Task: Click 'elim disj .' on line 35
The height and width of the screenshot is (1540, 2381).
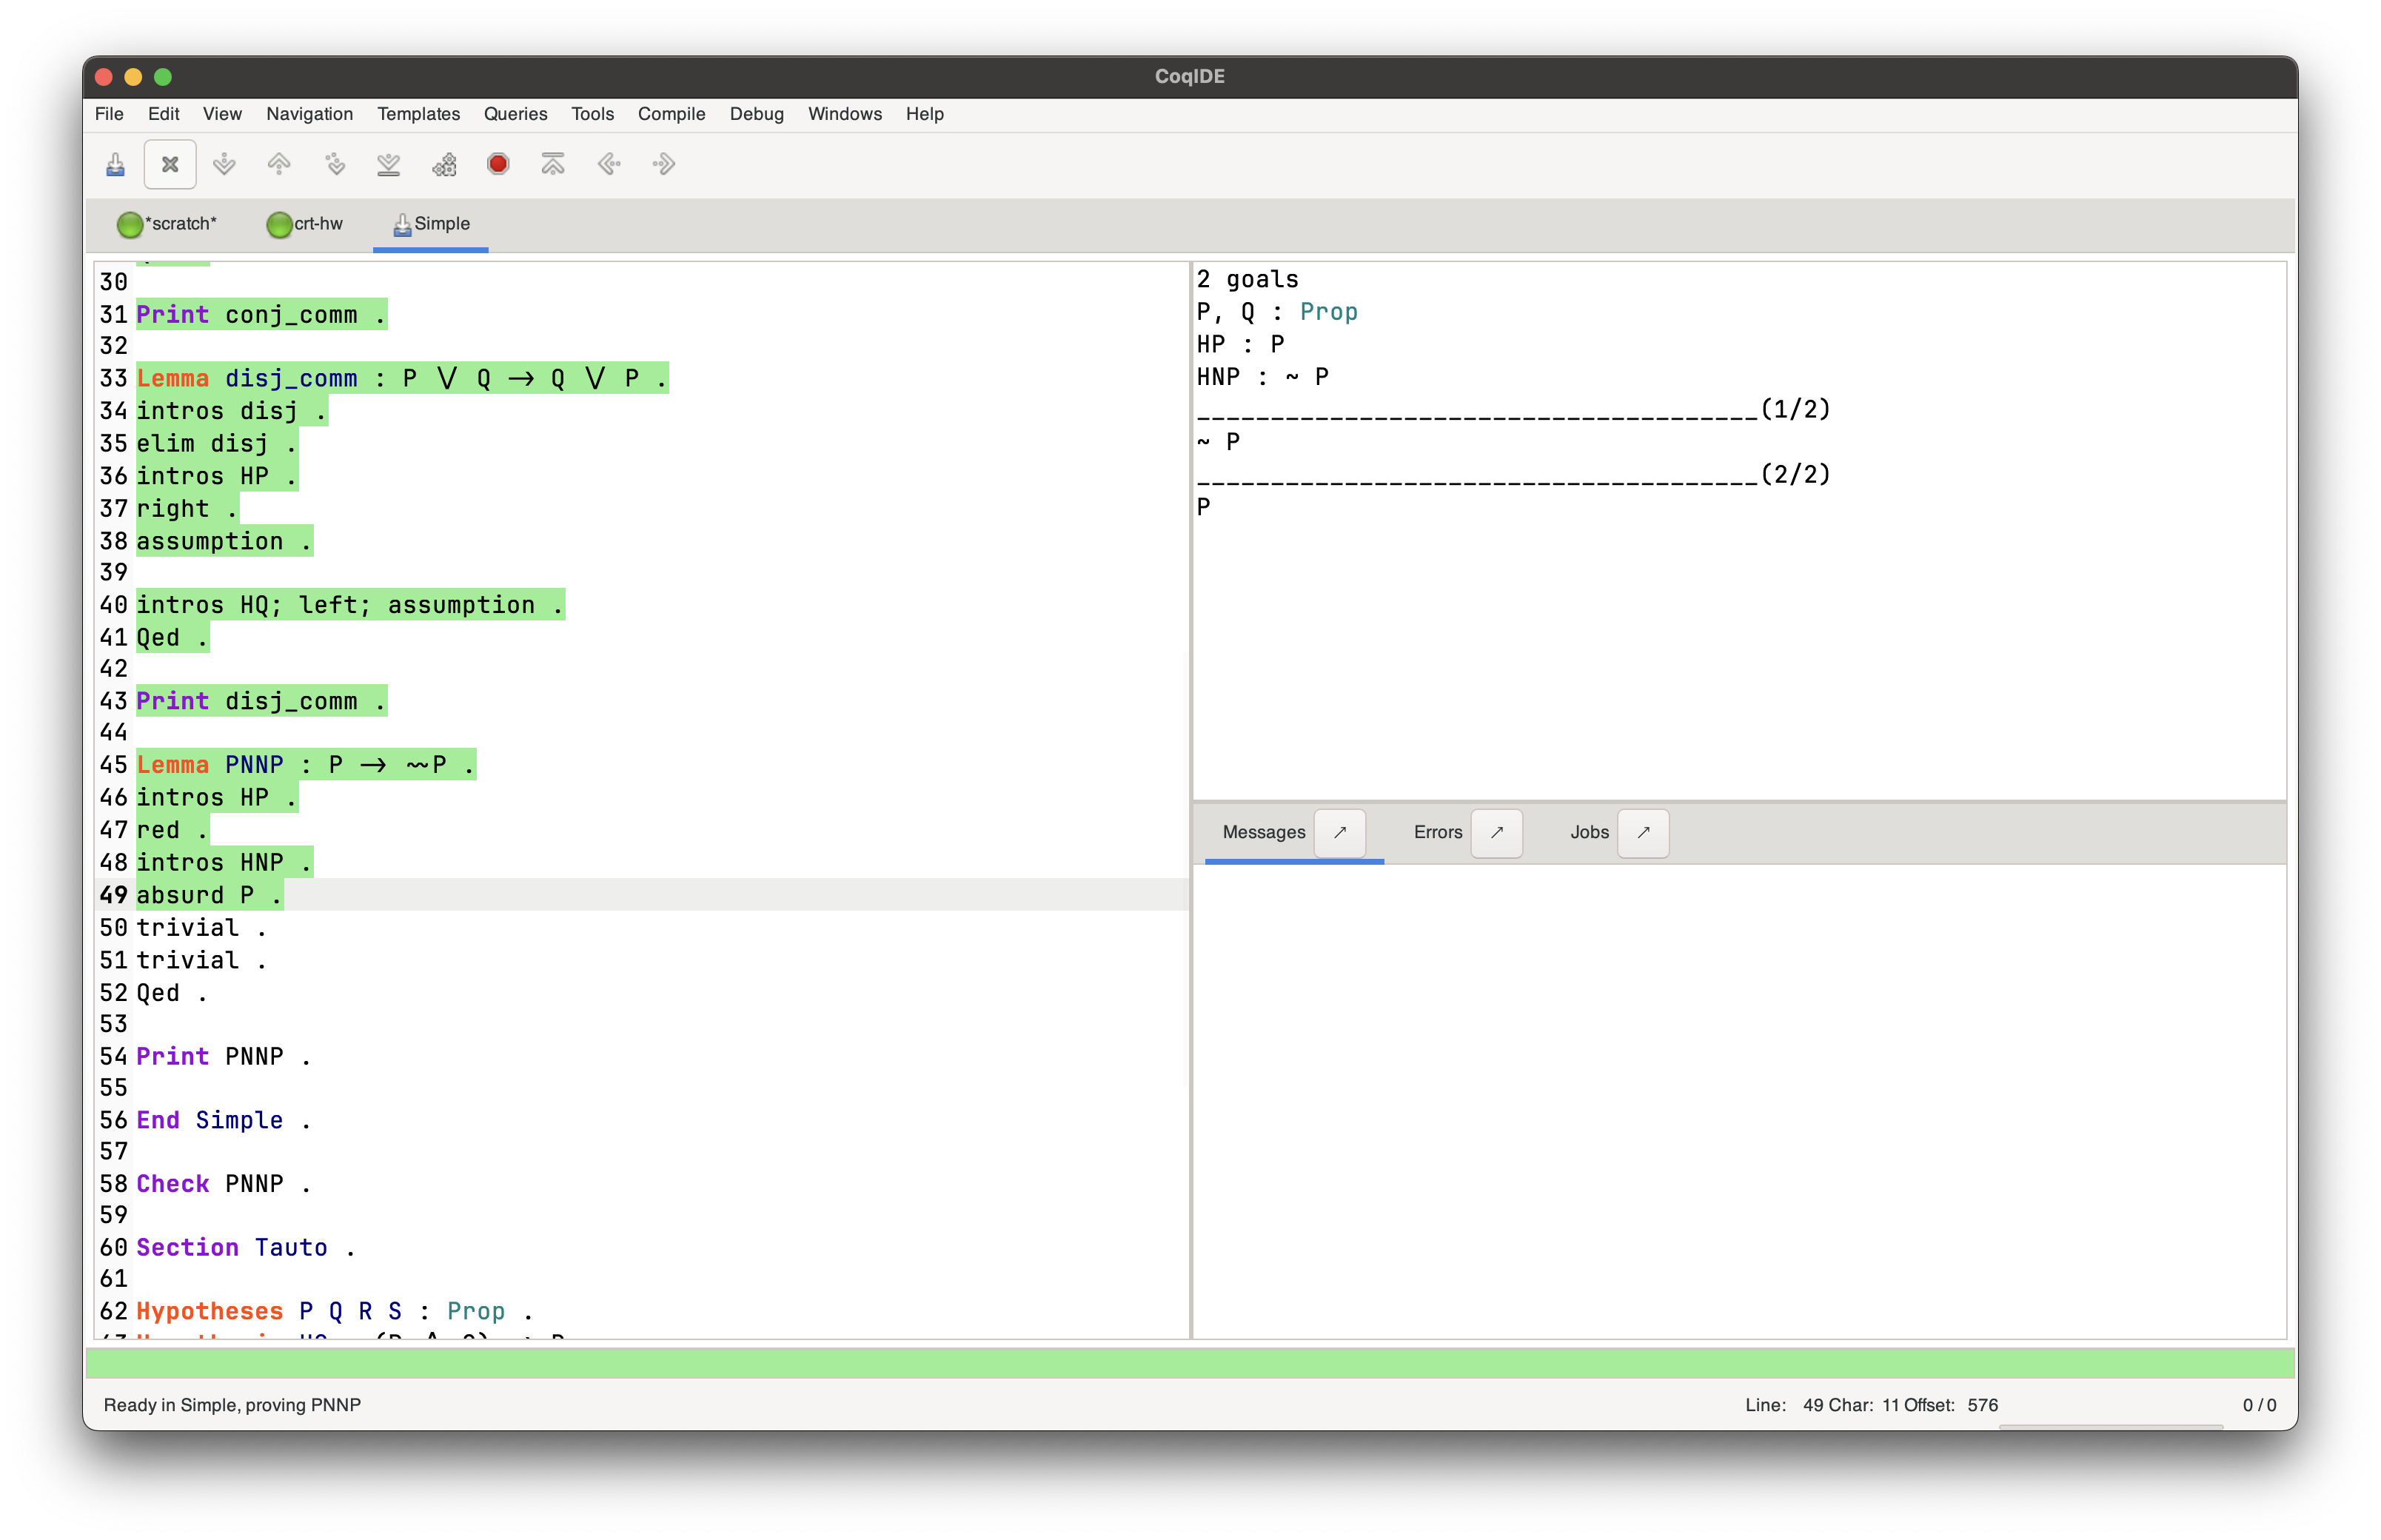Action: click(x=216, y=444)
